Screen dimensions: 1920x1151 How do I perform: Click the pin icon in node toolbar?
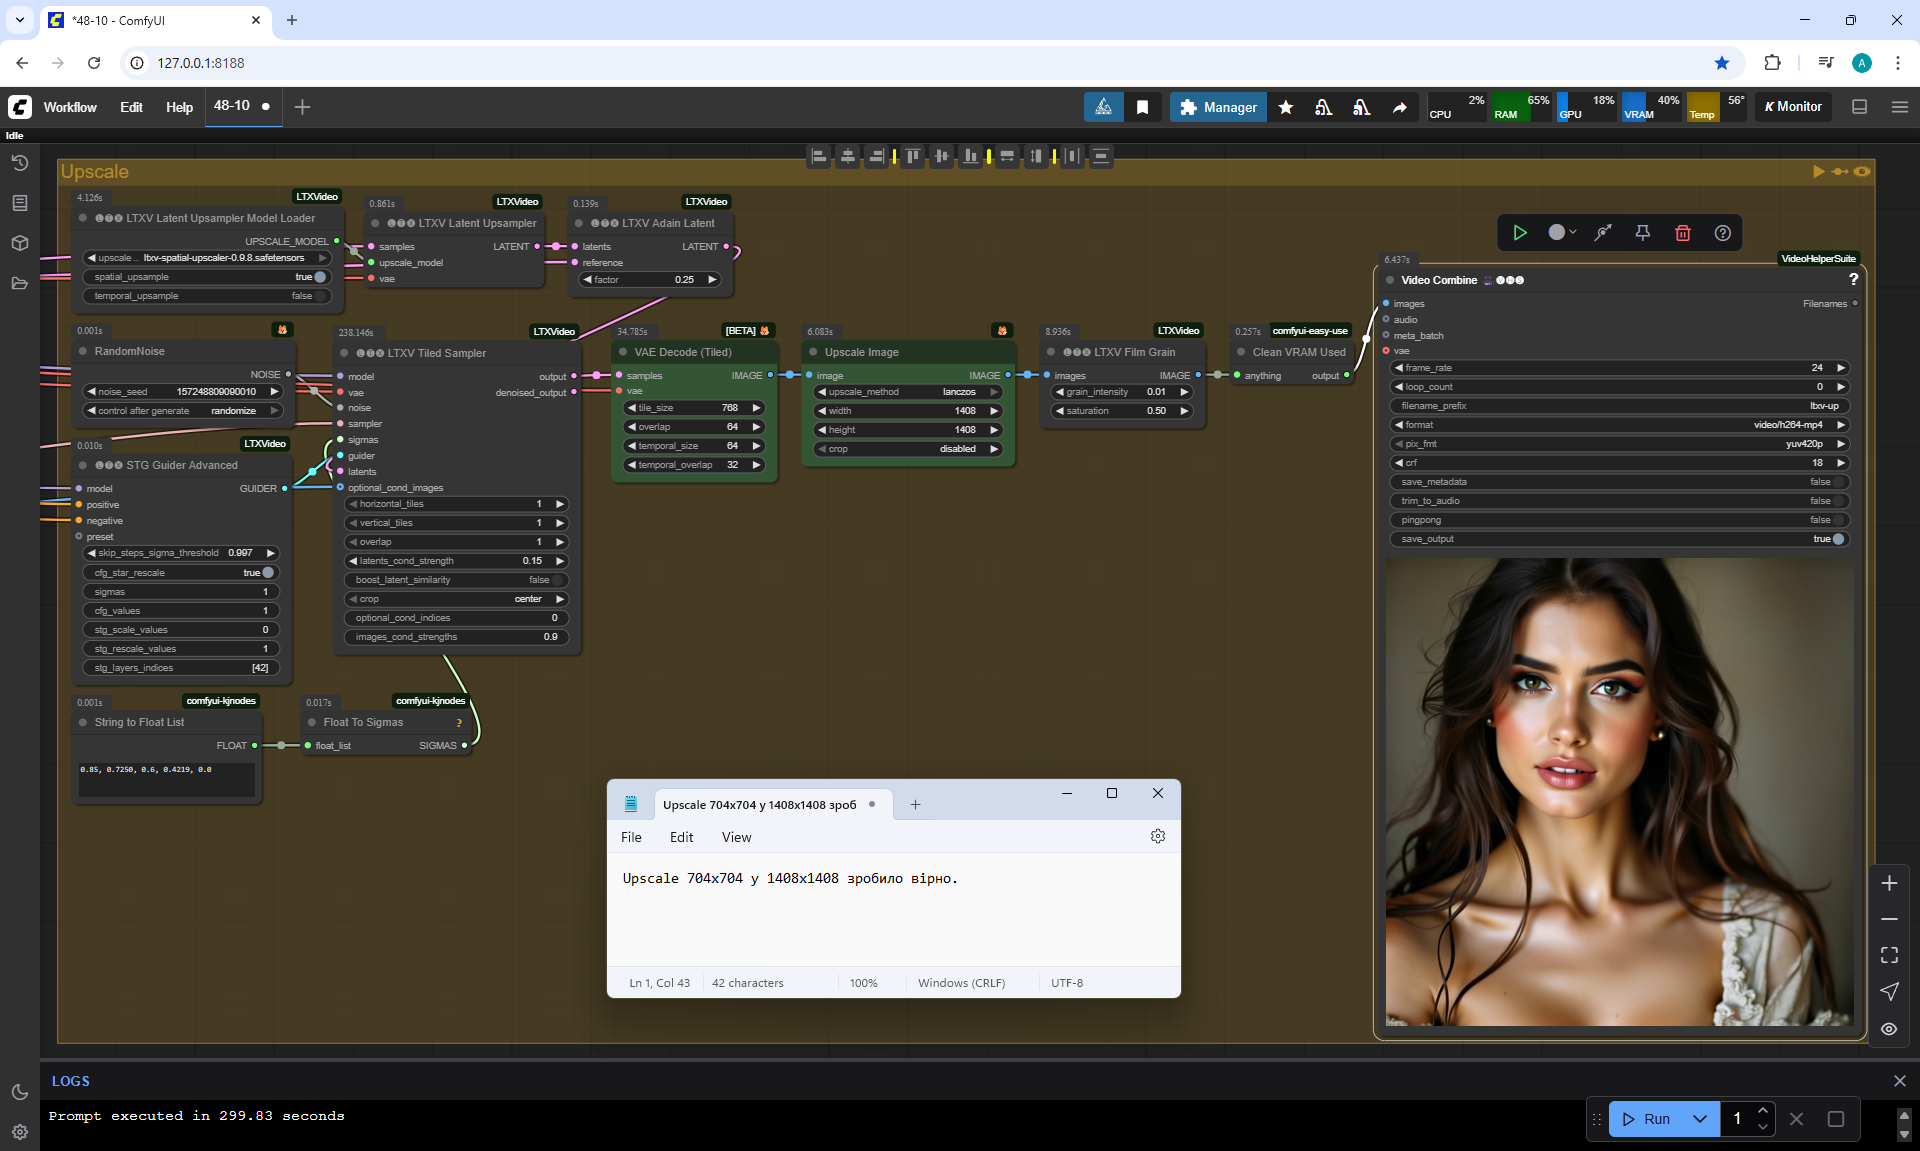coord(1642,233)
